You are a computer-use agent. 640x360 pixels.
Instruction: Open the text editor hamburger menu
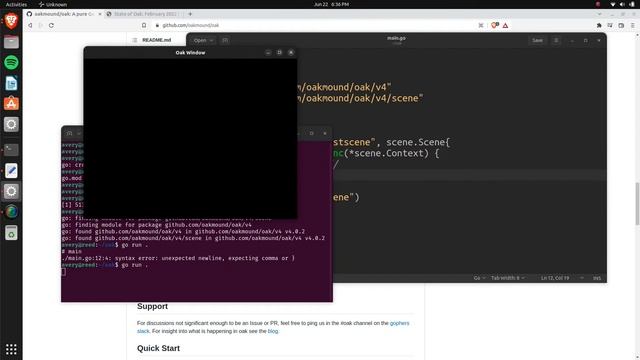coord(556,40)
